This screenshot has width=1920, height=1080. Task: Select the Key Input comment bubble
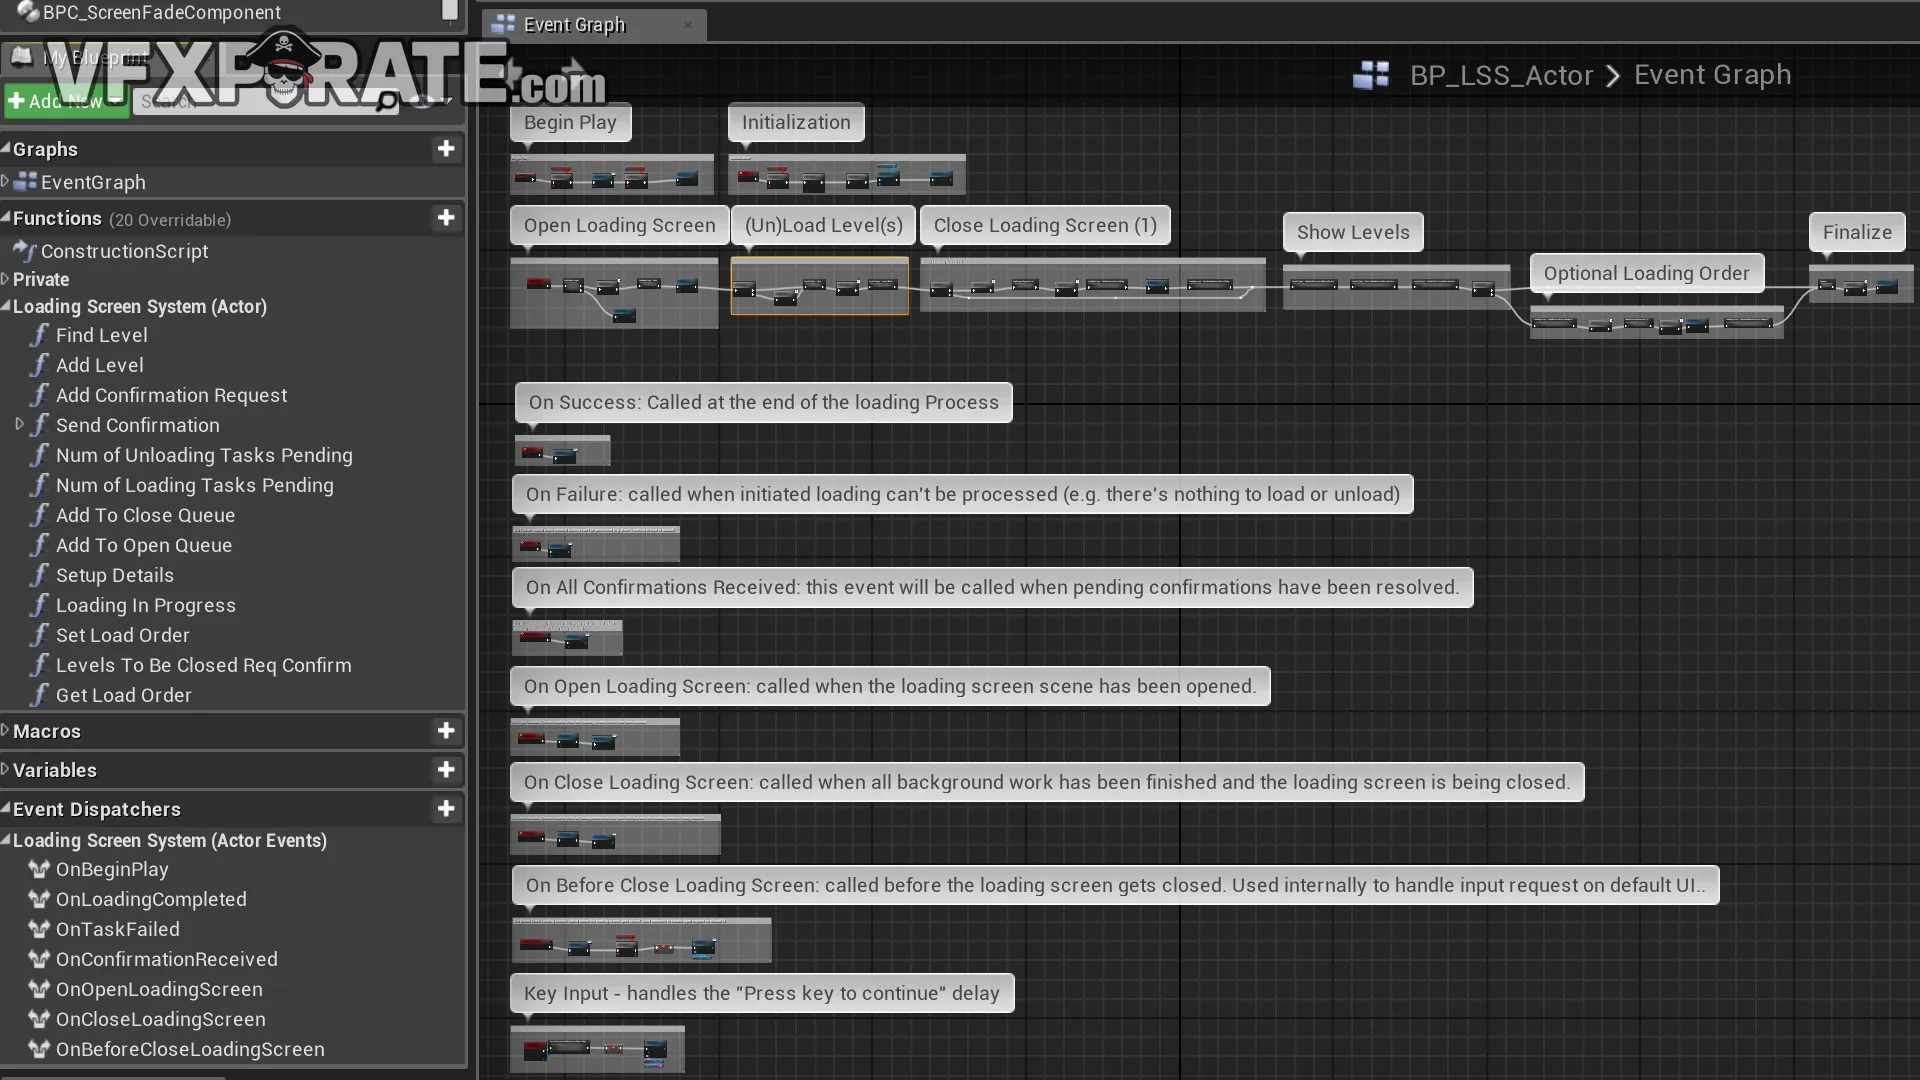coord(761,993)
